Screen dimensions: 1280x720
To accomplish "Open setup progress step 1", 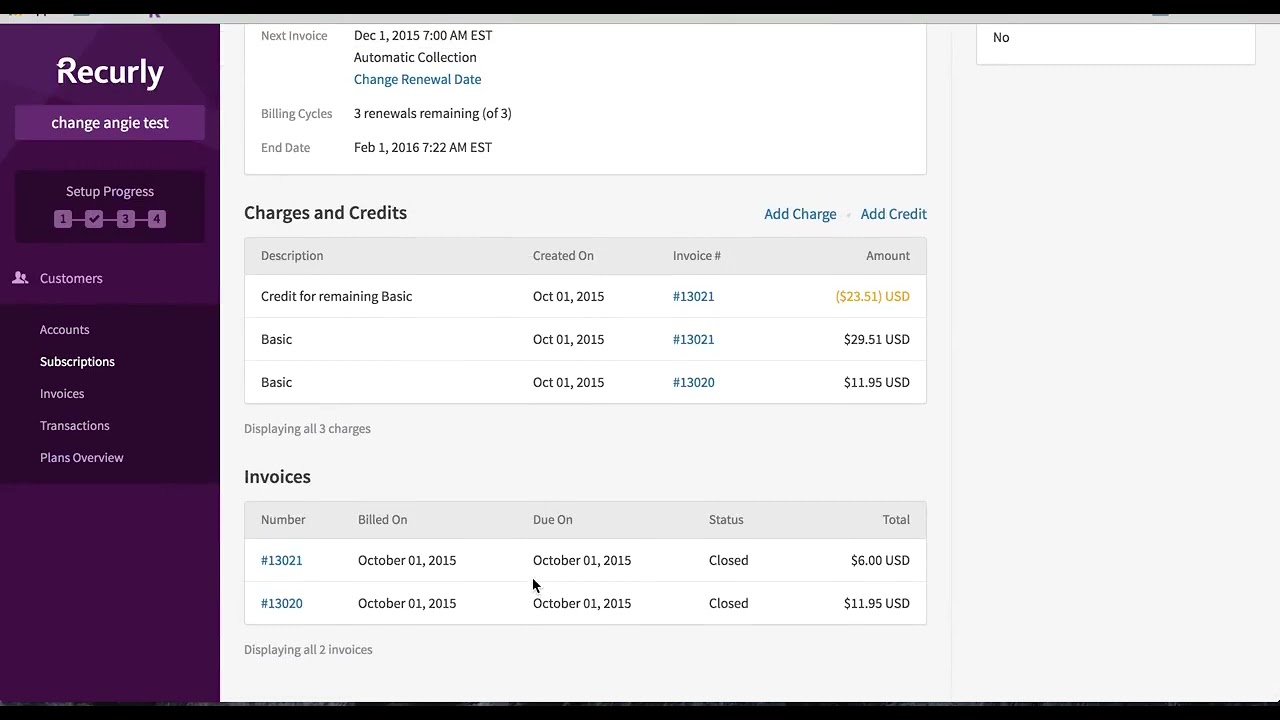I will tap(63, 219).
